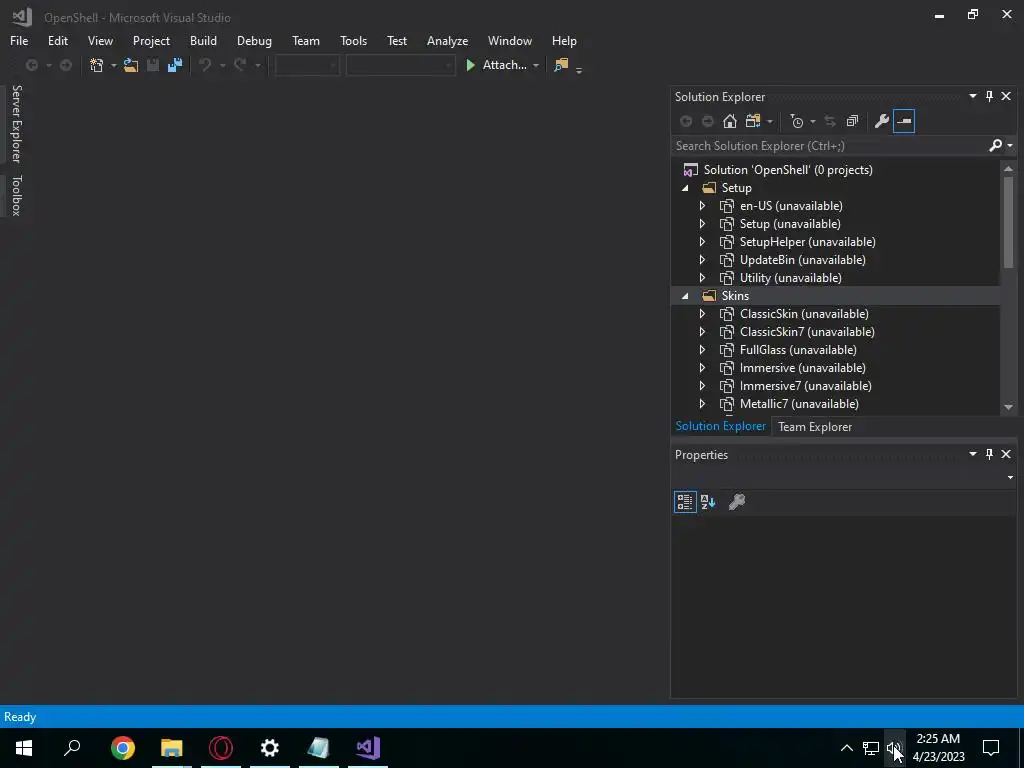The width and height of the screenshot is (1024, 768).
Task: Open the Analyze menu
Action: (447, 40)
